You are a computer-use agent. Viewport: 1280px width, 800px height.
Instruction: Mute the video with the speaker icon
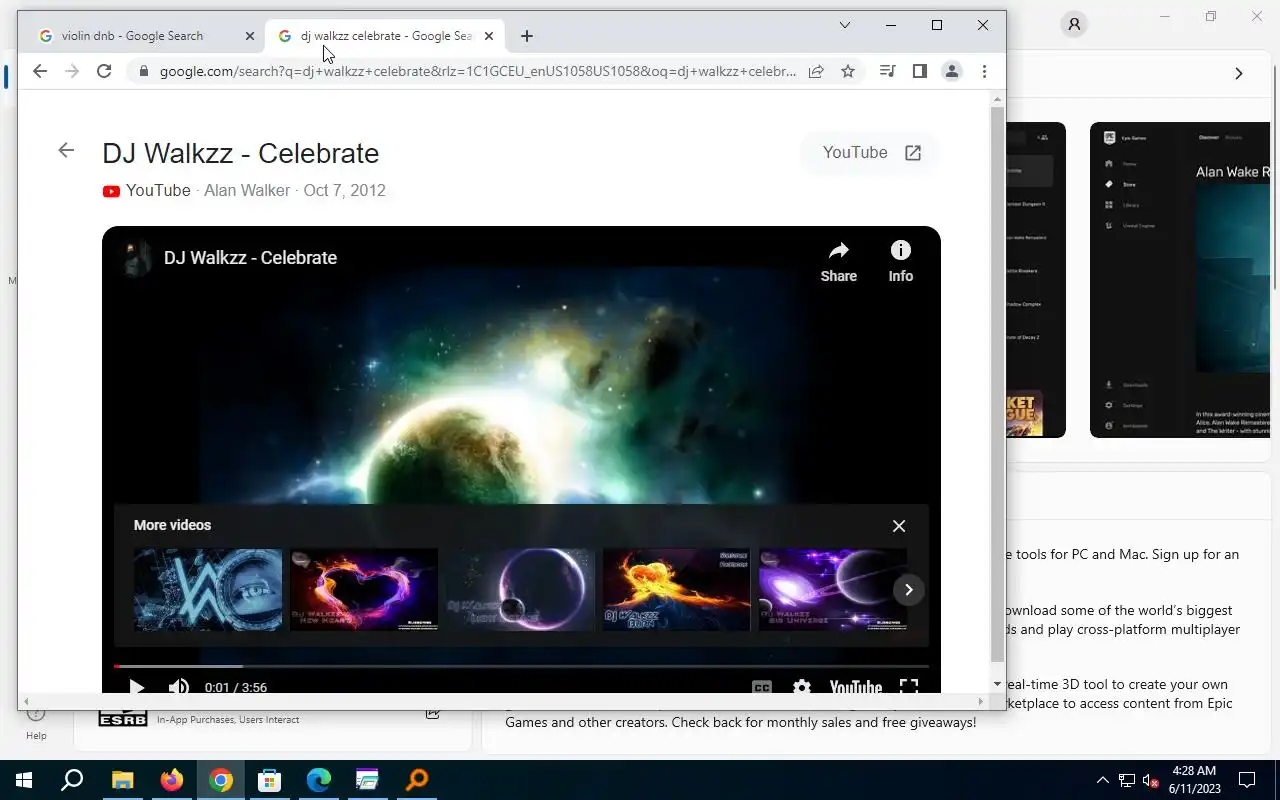point(178,687)
